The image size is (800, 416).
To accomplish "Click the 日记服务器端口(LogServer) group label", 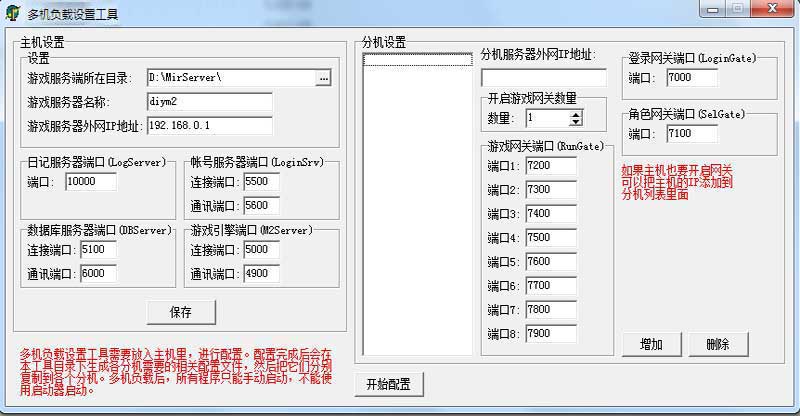I will (x=96, y=162).
